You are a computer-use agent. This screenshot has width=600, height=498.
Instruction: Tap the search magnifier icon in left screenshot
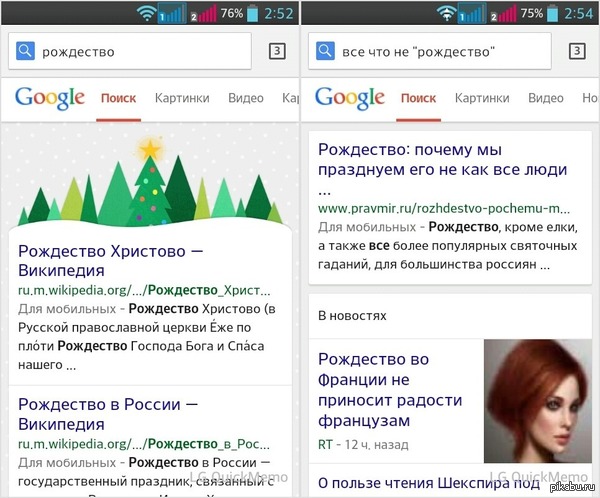point(25,51)
